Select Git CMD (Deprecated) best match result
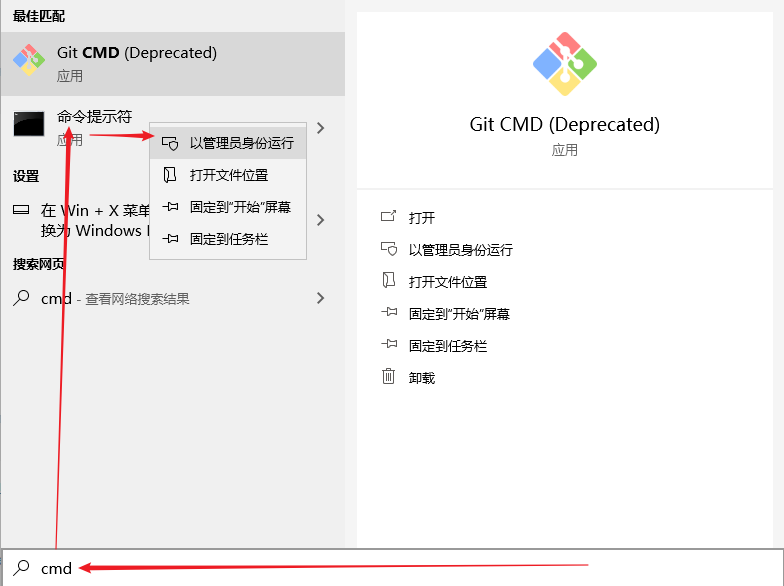 [x=173, y=64]
